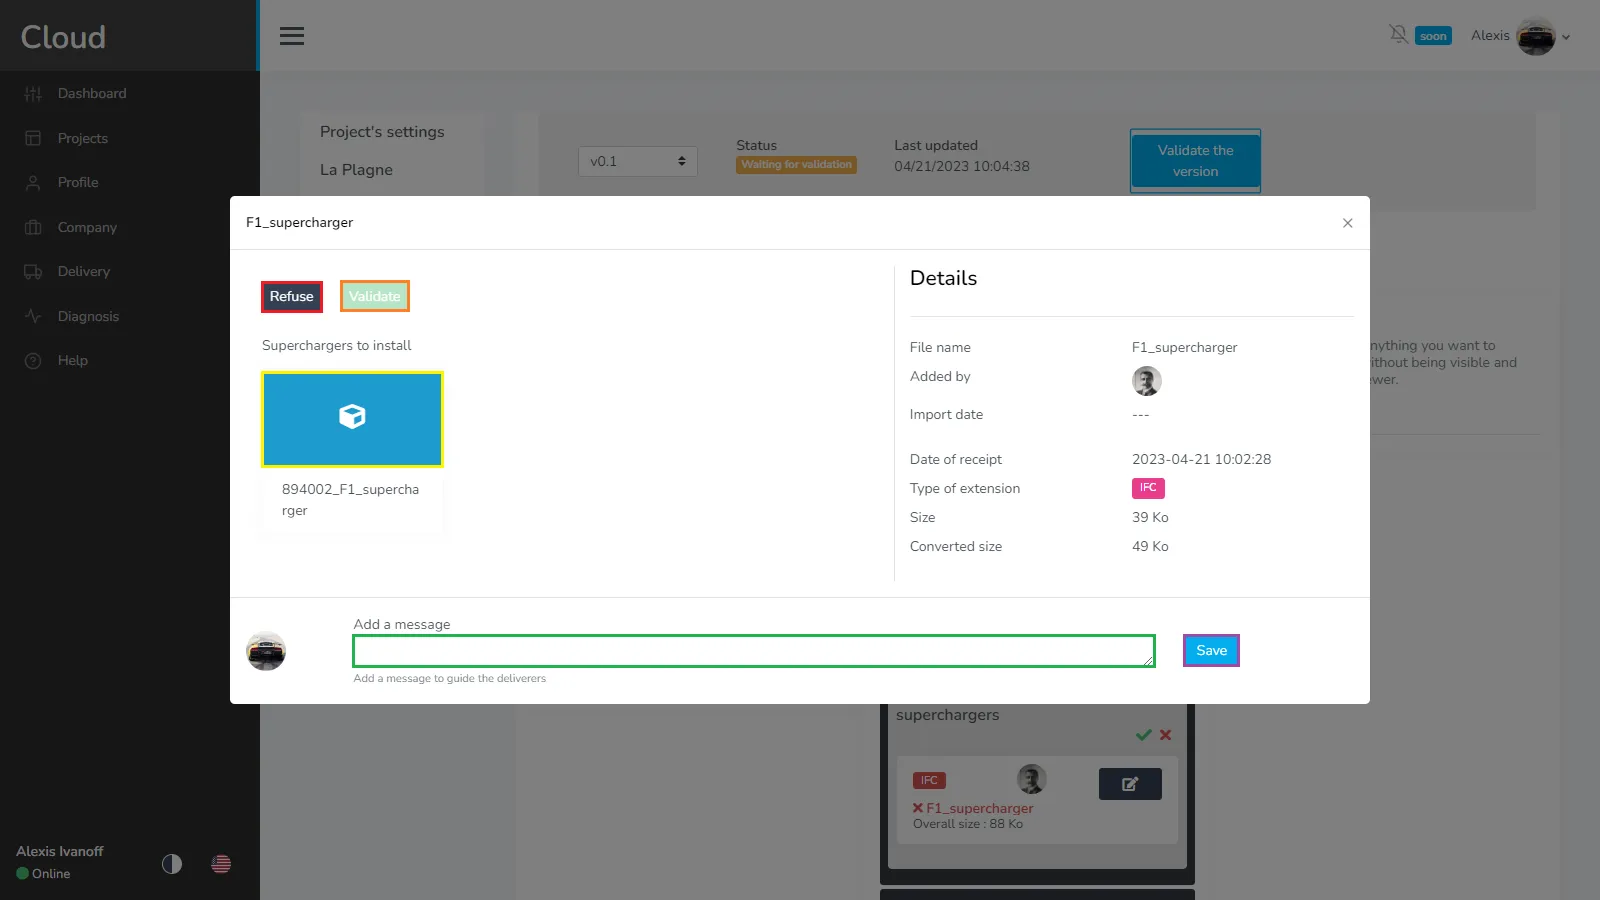Click the edit icon button for F1_supercharger
This screenshot has height=900, width=1600.
pos(1129,784)
